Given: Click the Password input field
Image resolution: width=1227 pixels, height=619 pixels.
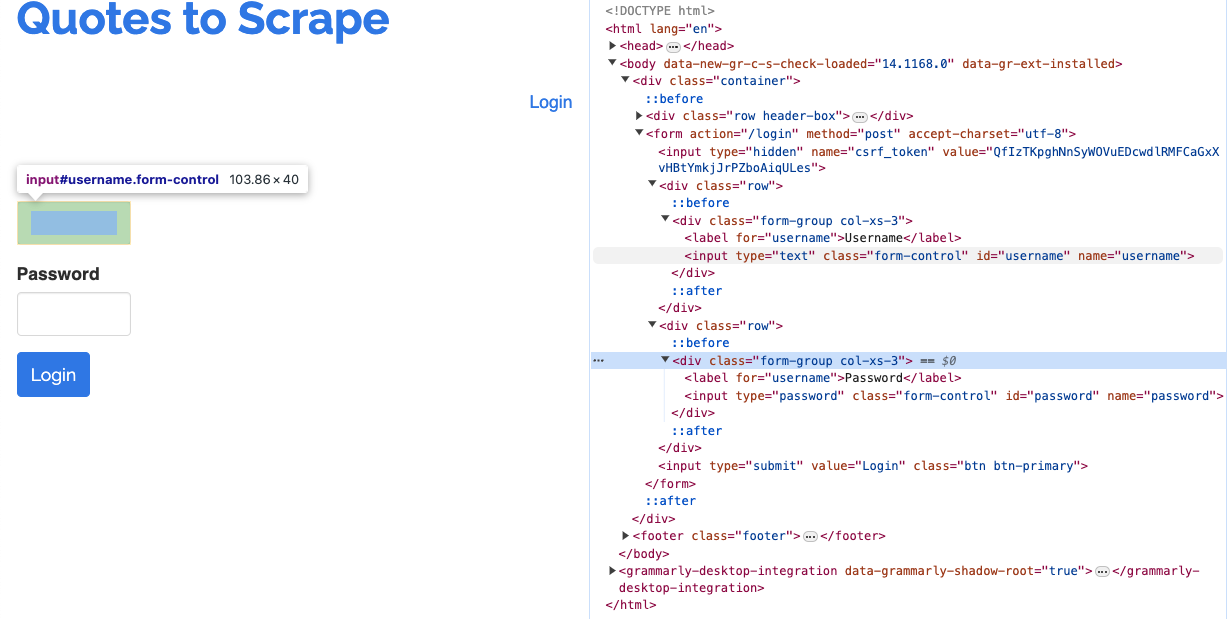Looking at the screenshot, I should (x=73, y=313).
